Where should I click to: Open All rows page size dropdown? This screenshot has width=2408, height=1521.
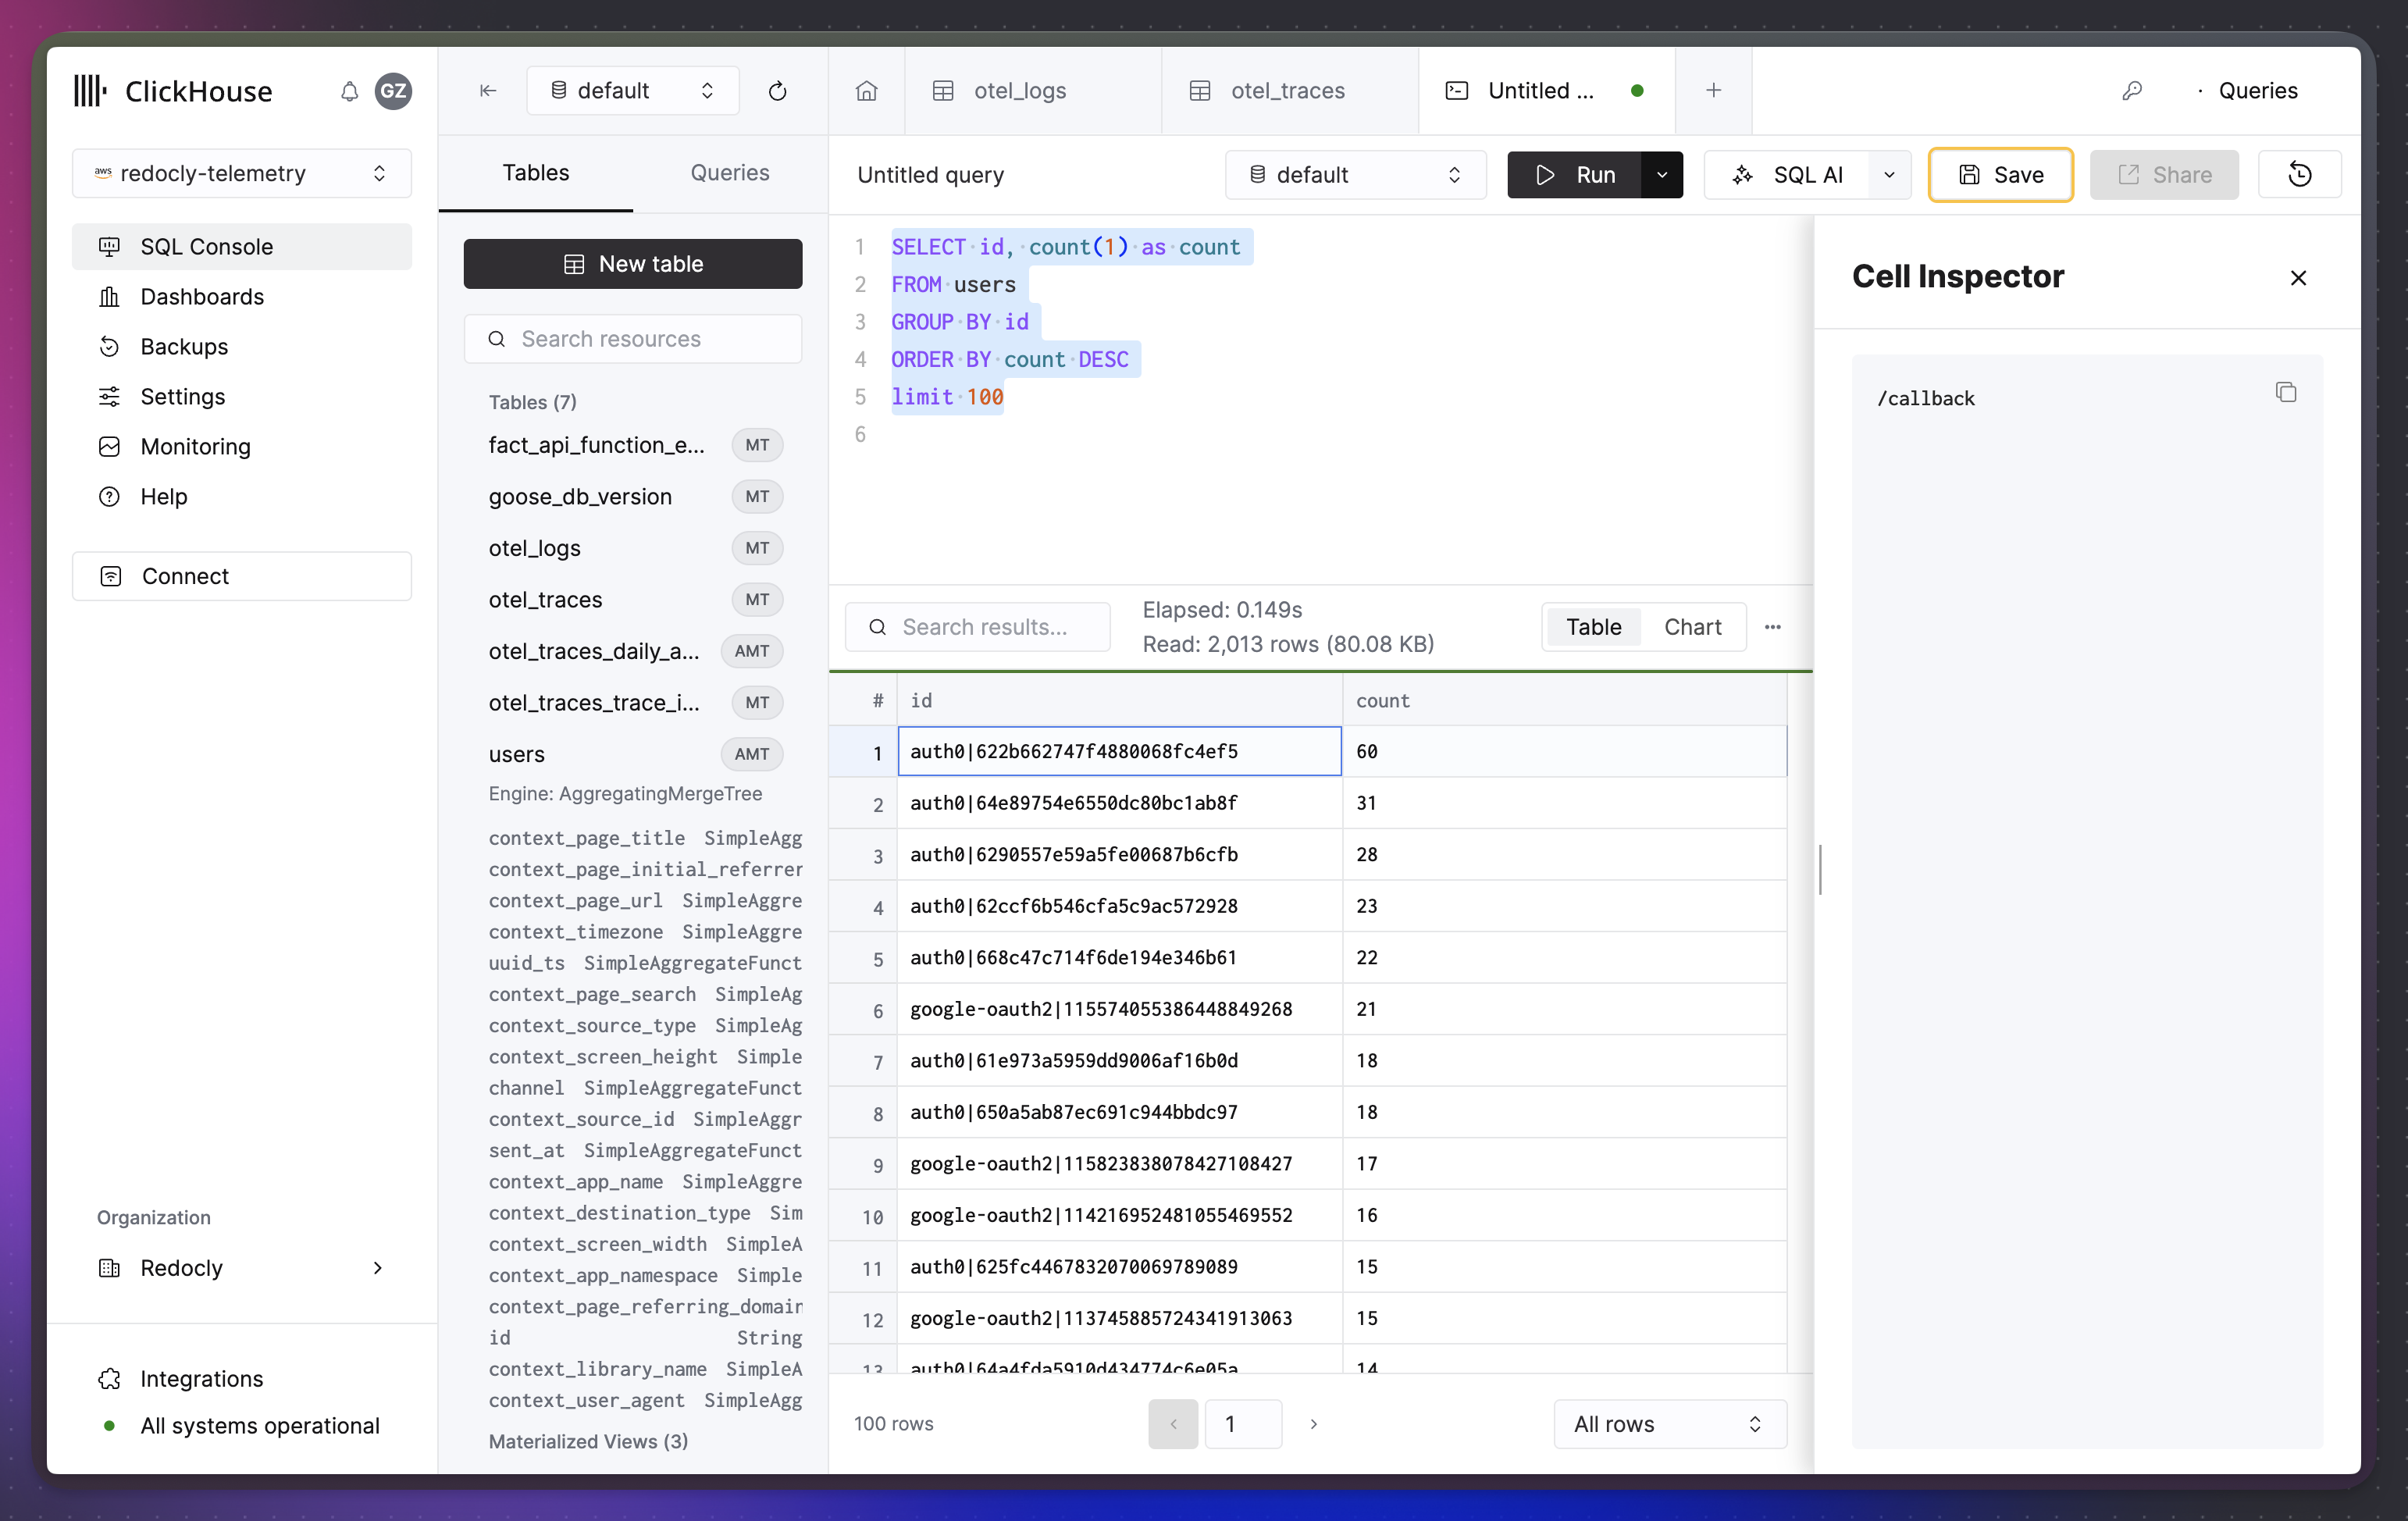[x=1670, y=1424]
